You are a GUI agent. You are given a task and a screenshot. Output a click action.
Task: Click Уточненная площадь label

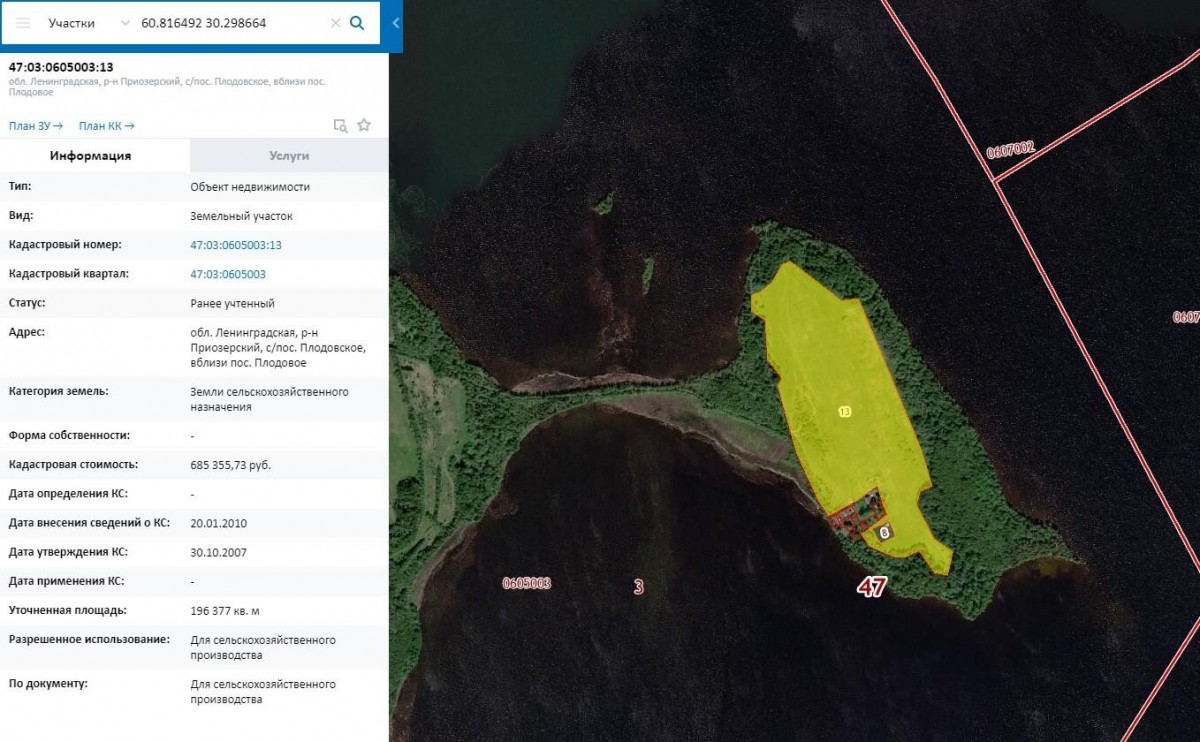click(x=69, y=610)
